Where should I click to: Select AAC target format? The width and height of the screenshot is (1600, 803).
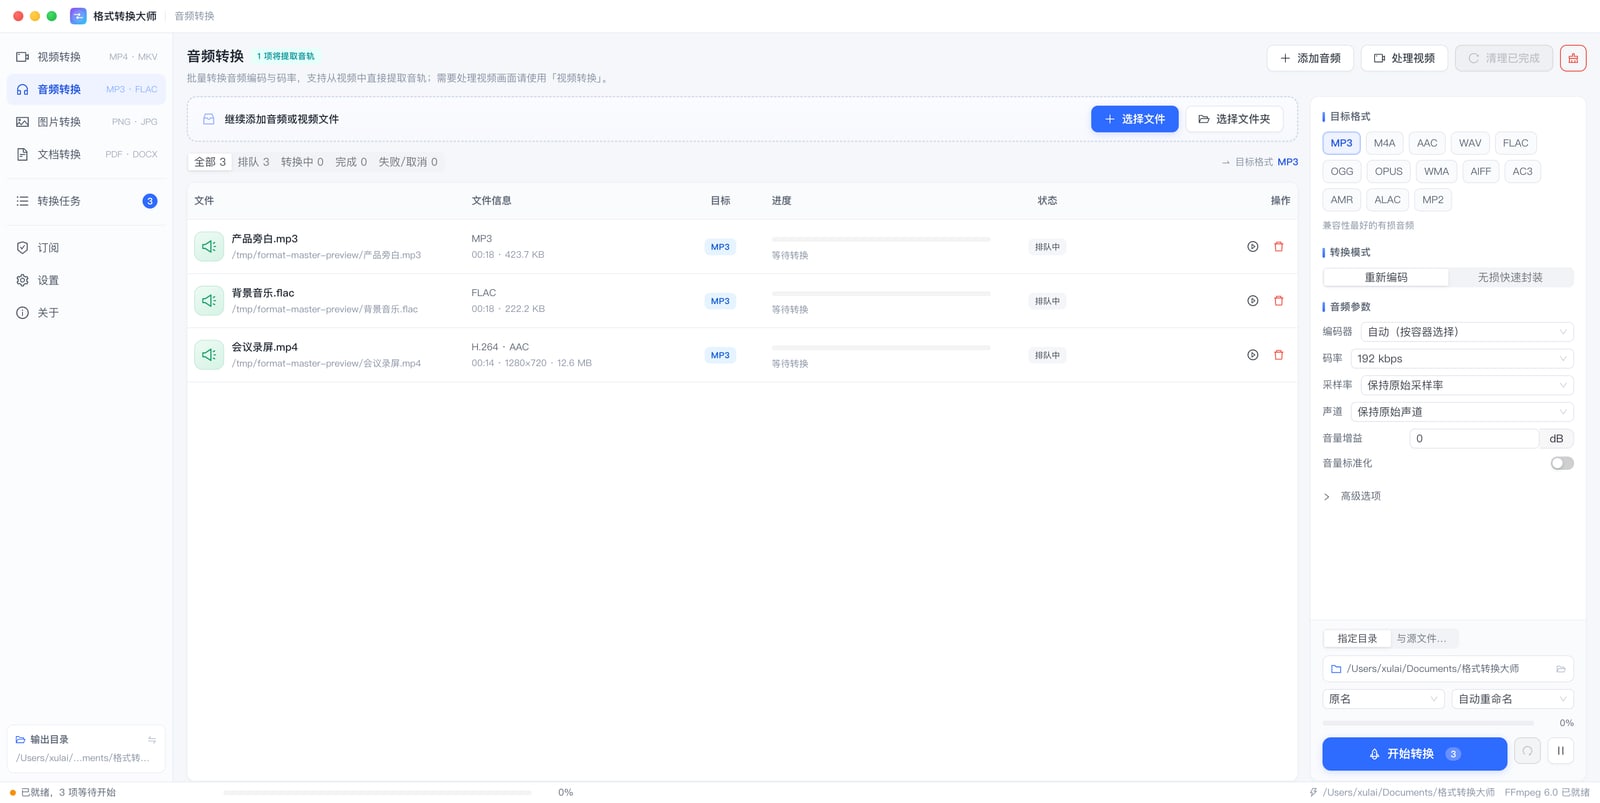[1427, 143]
